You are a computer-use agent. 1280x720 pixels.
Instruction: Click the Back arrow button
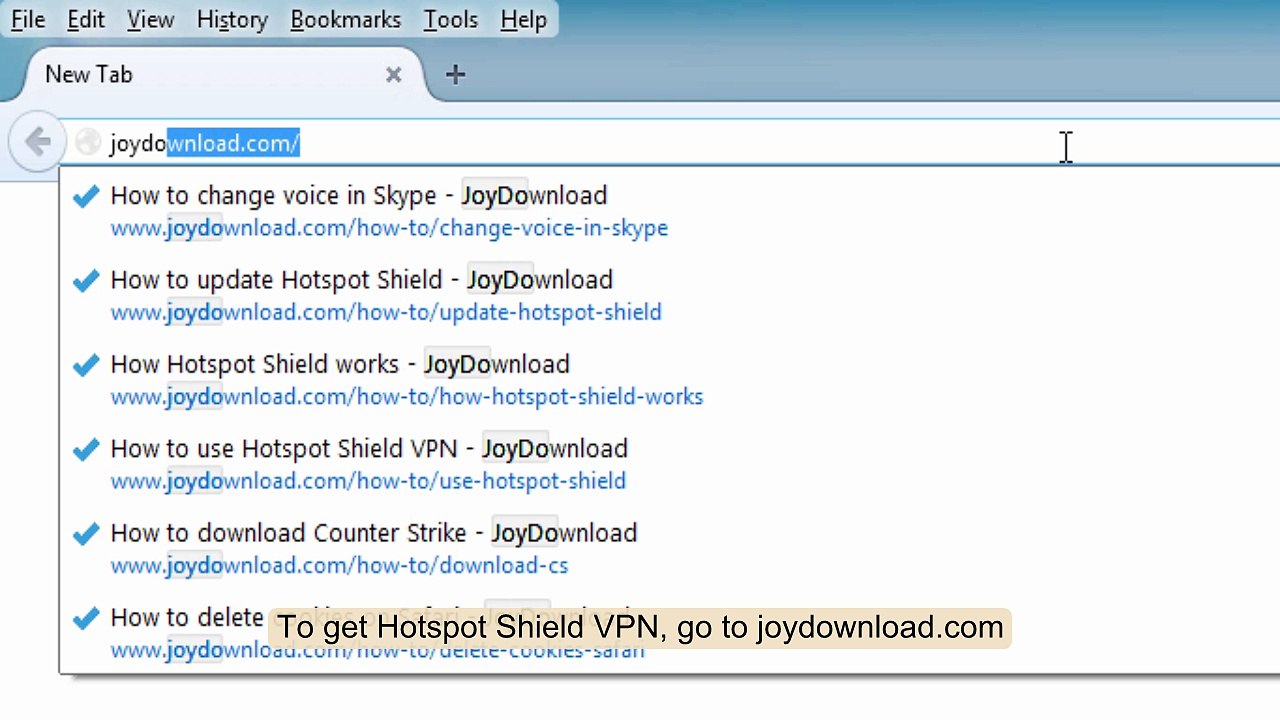[37, 142]
